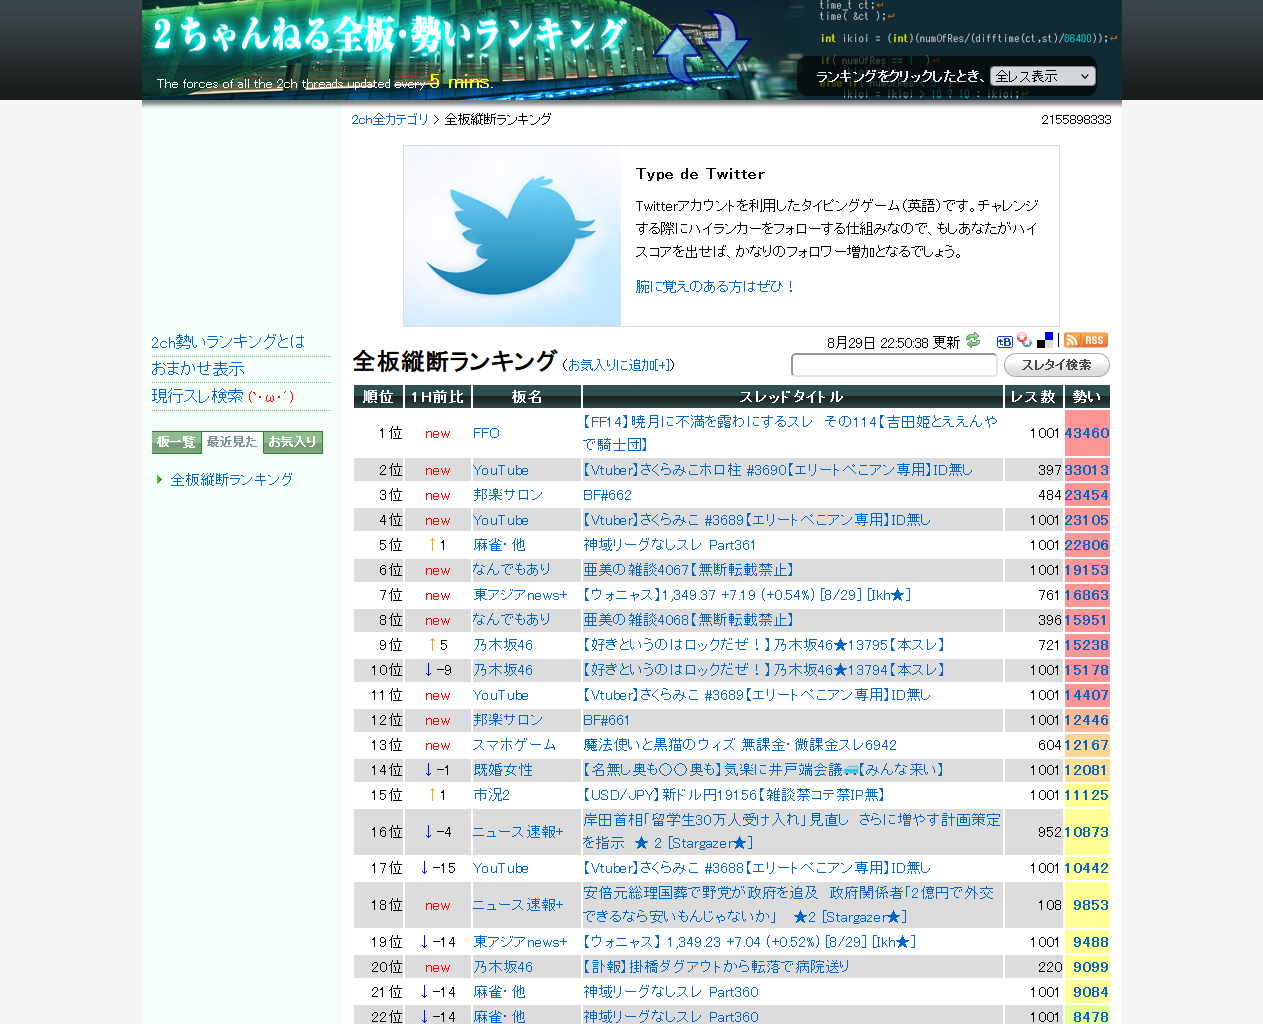Click the blue Twitter bird image
This screenshot has height=1024, width=1263.
(512, 236)
